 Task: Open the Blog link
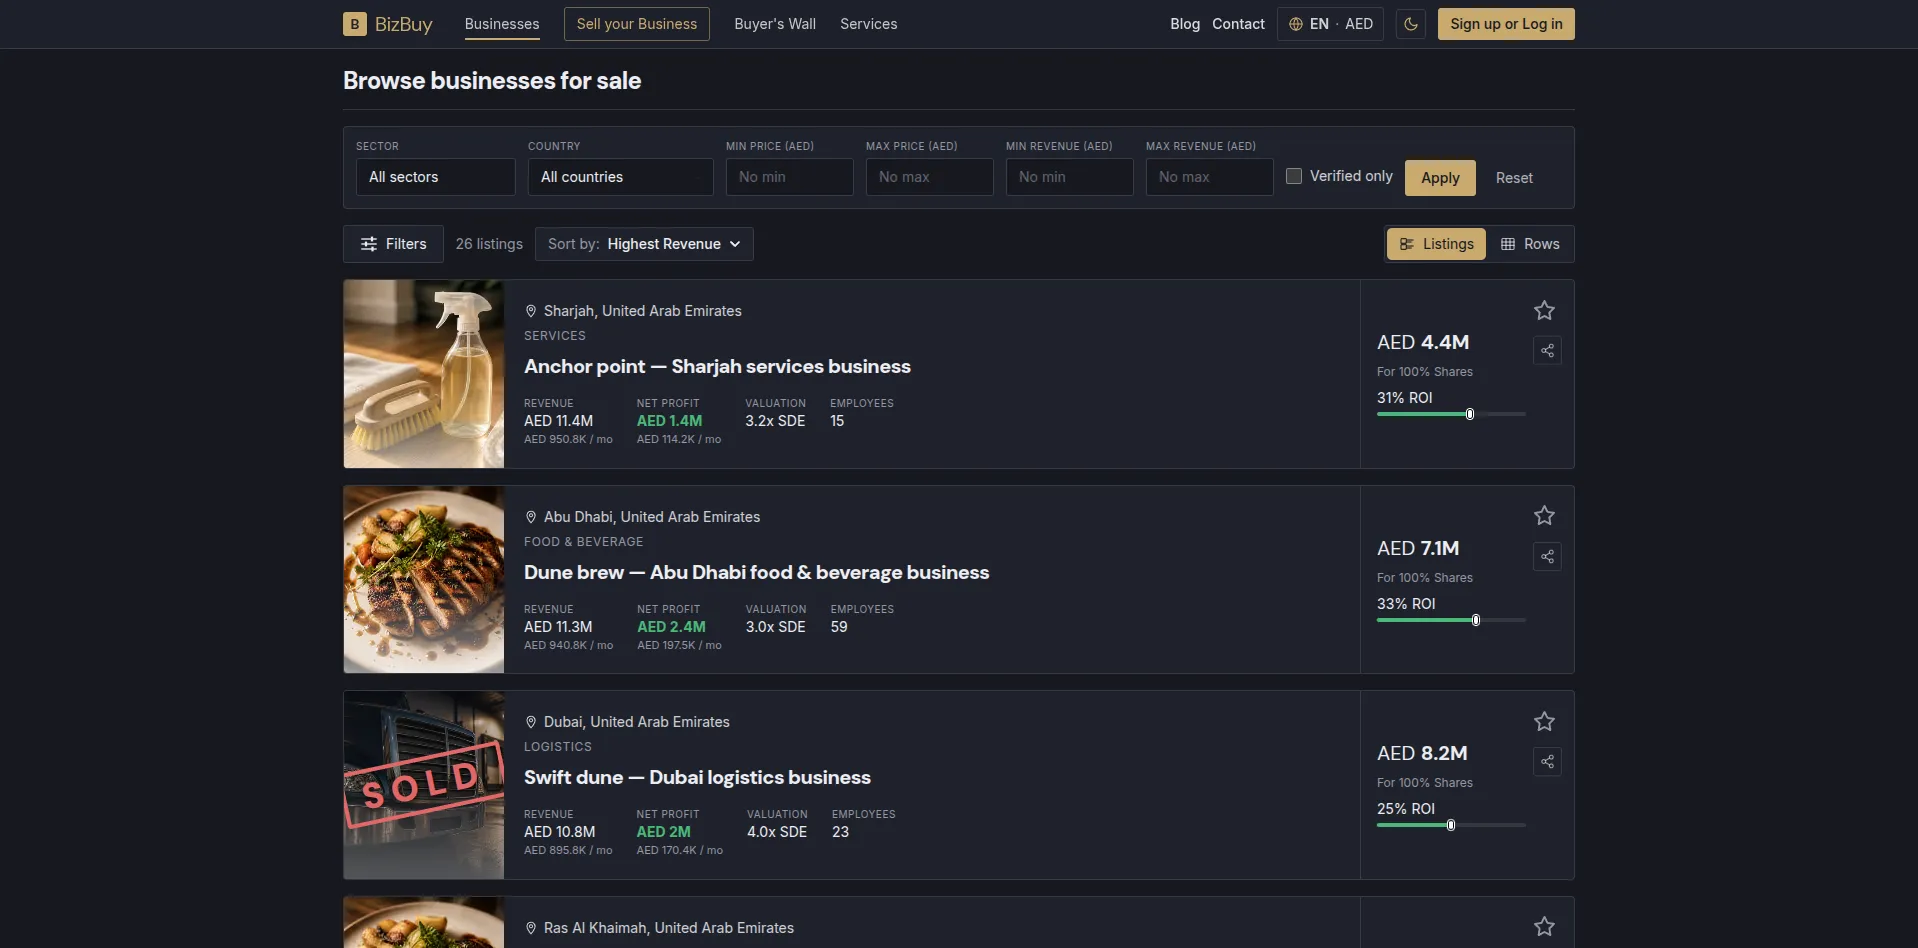(1185, 24)
